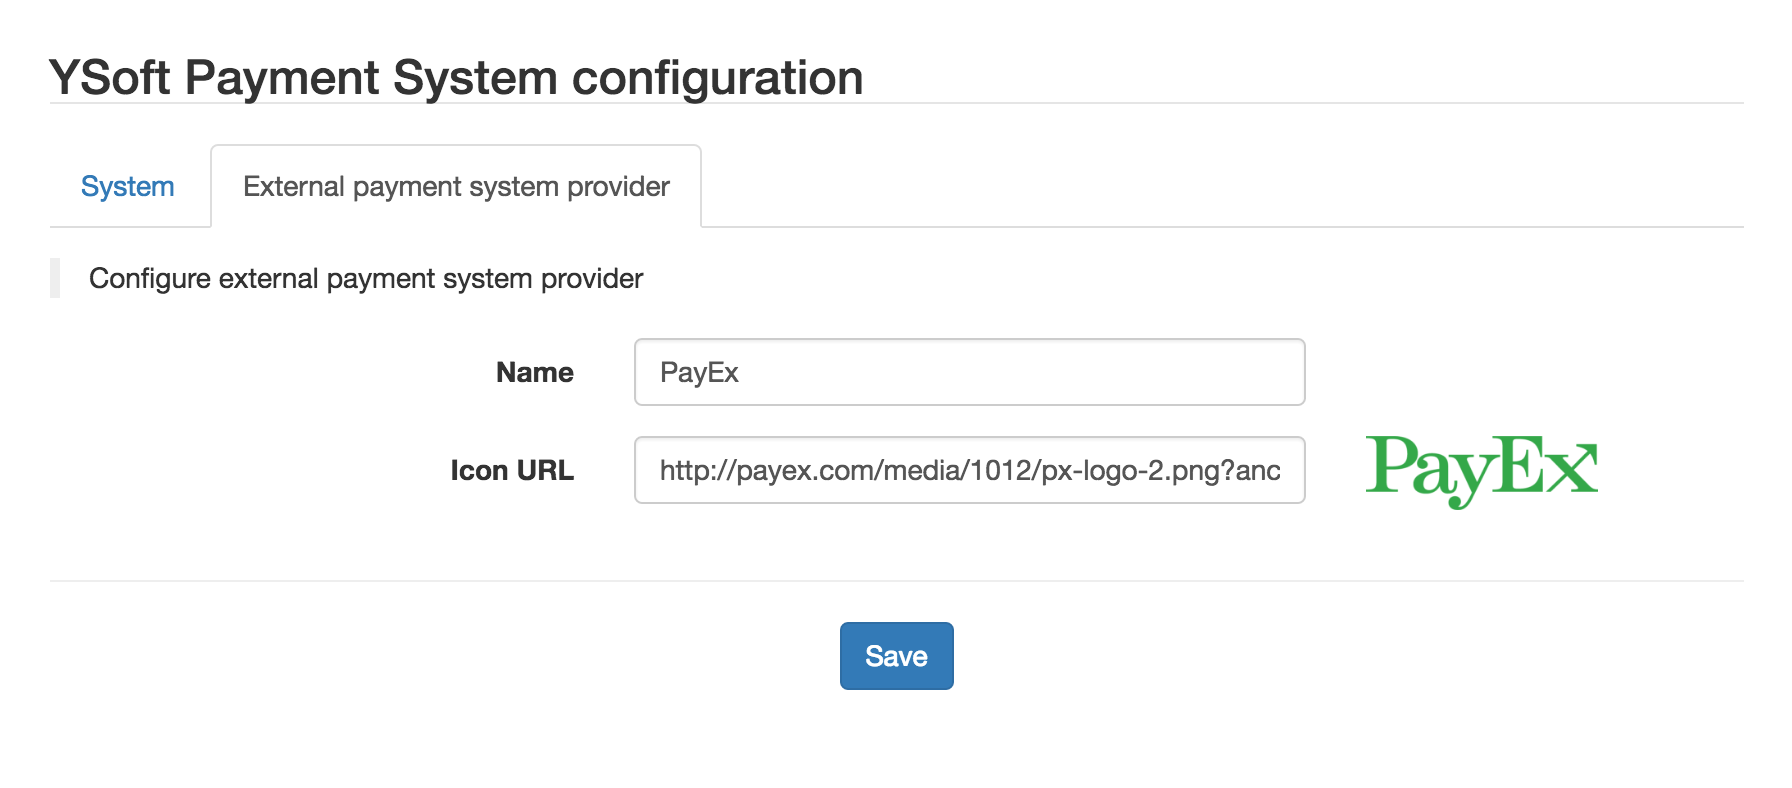Focus the Name input field
1792x788 pixels.
968,372
